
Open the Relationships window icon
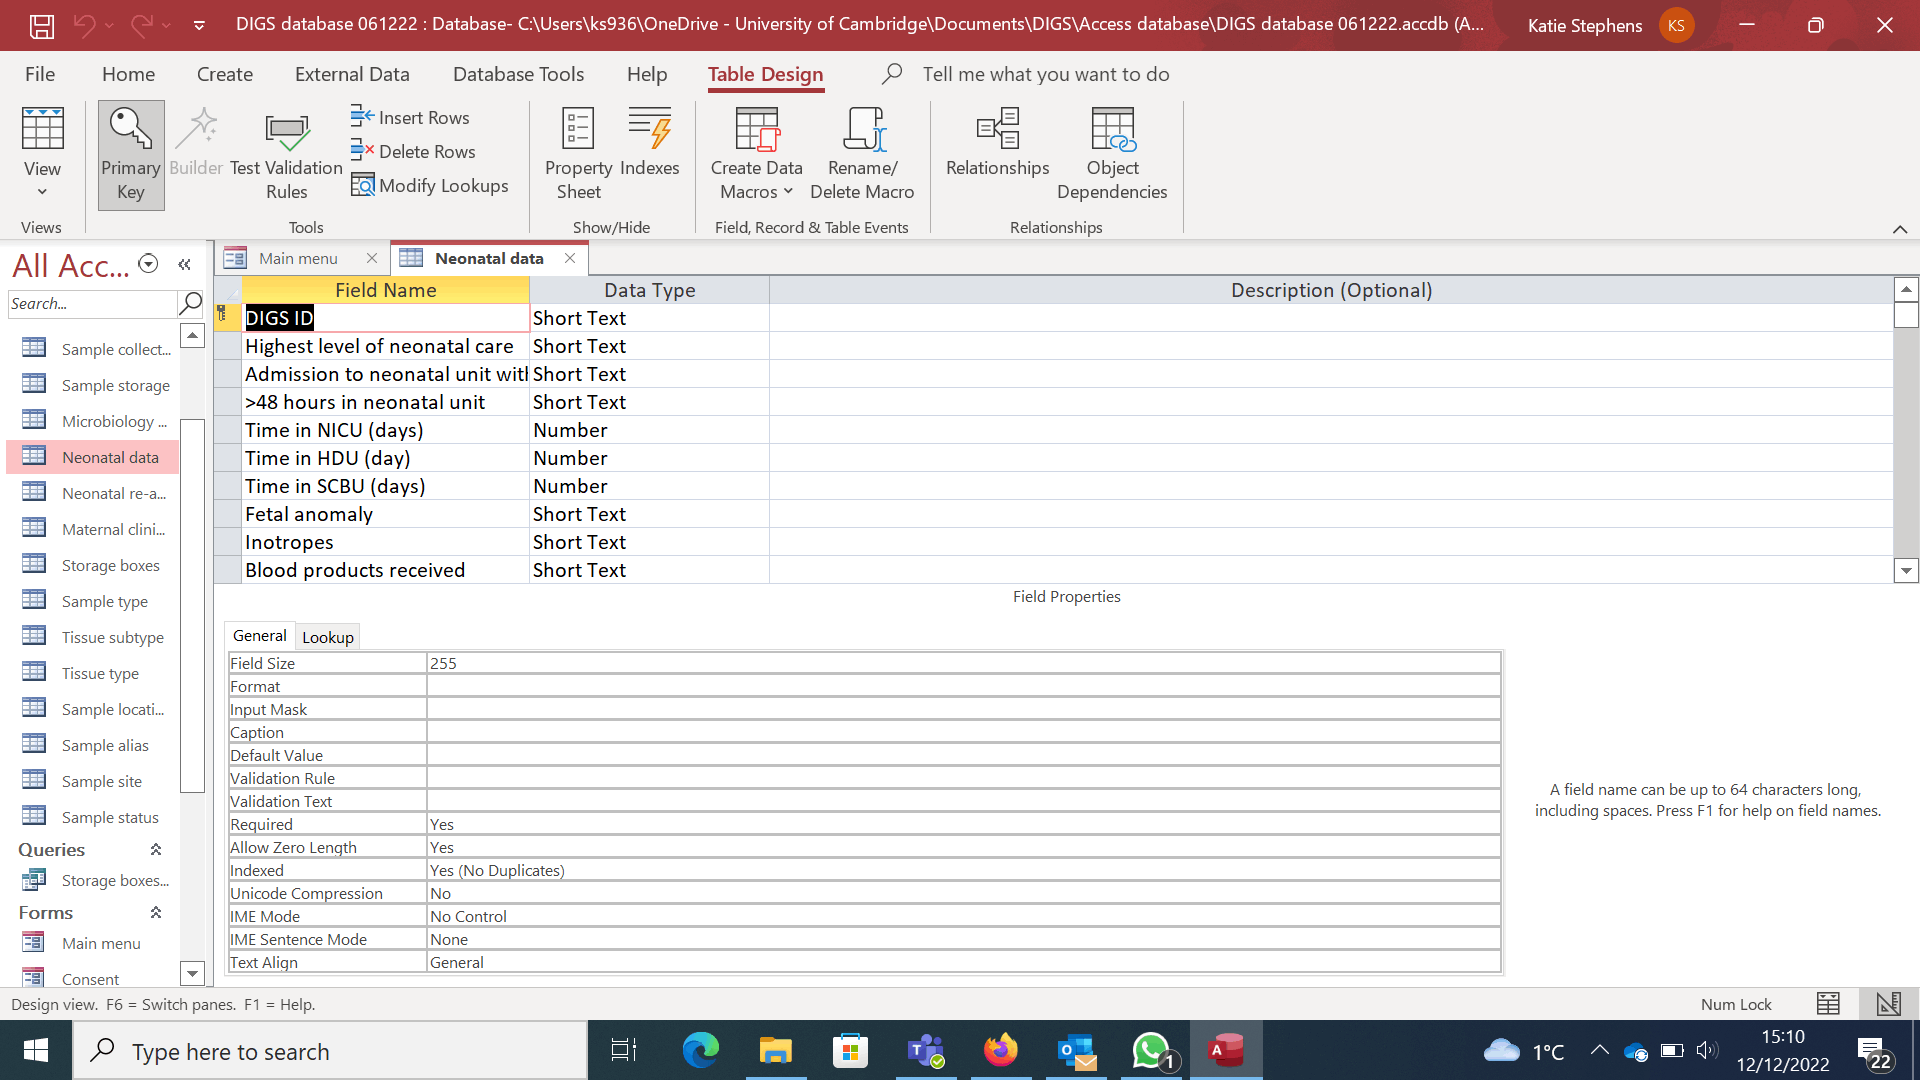997,130
